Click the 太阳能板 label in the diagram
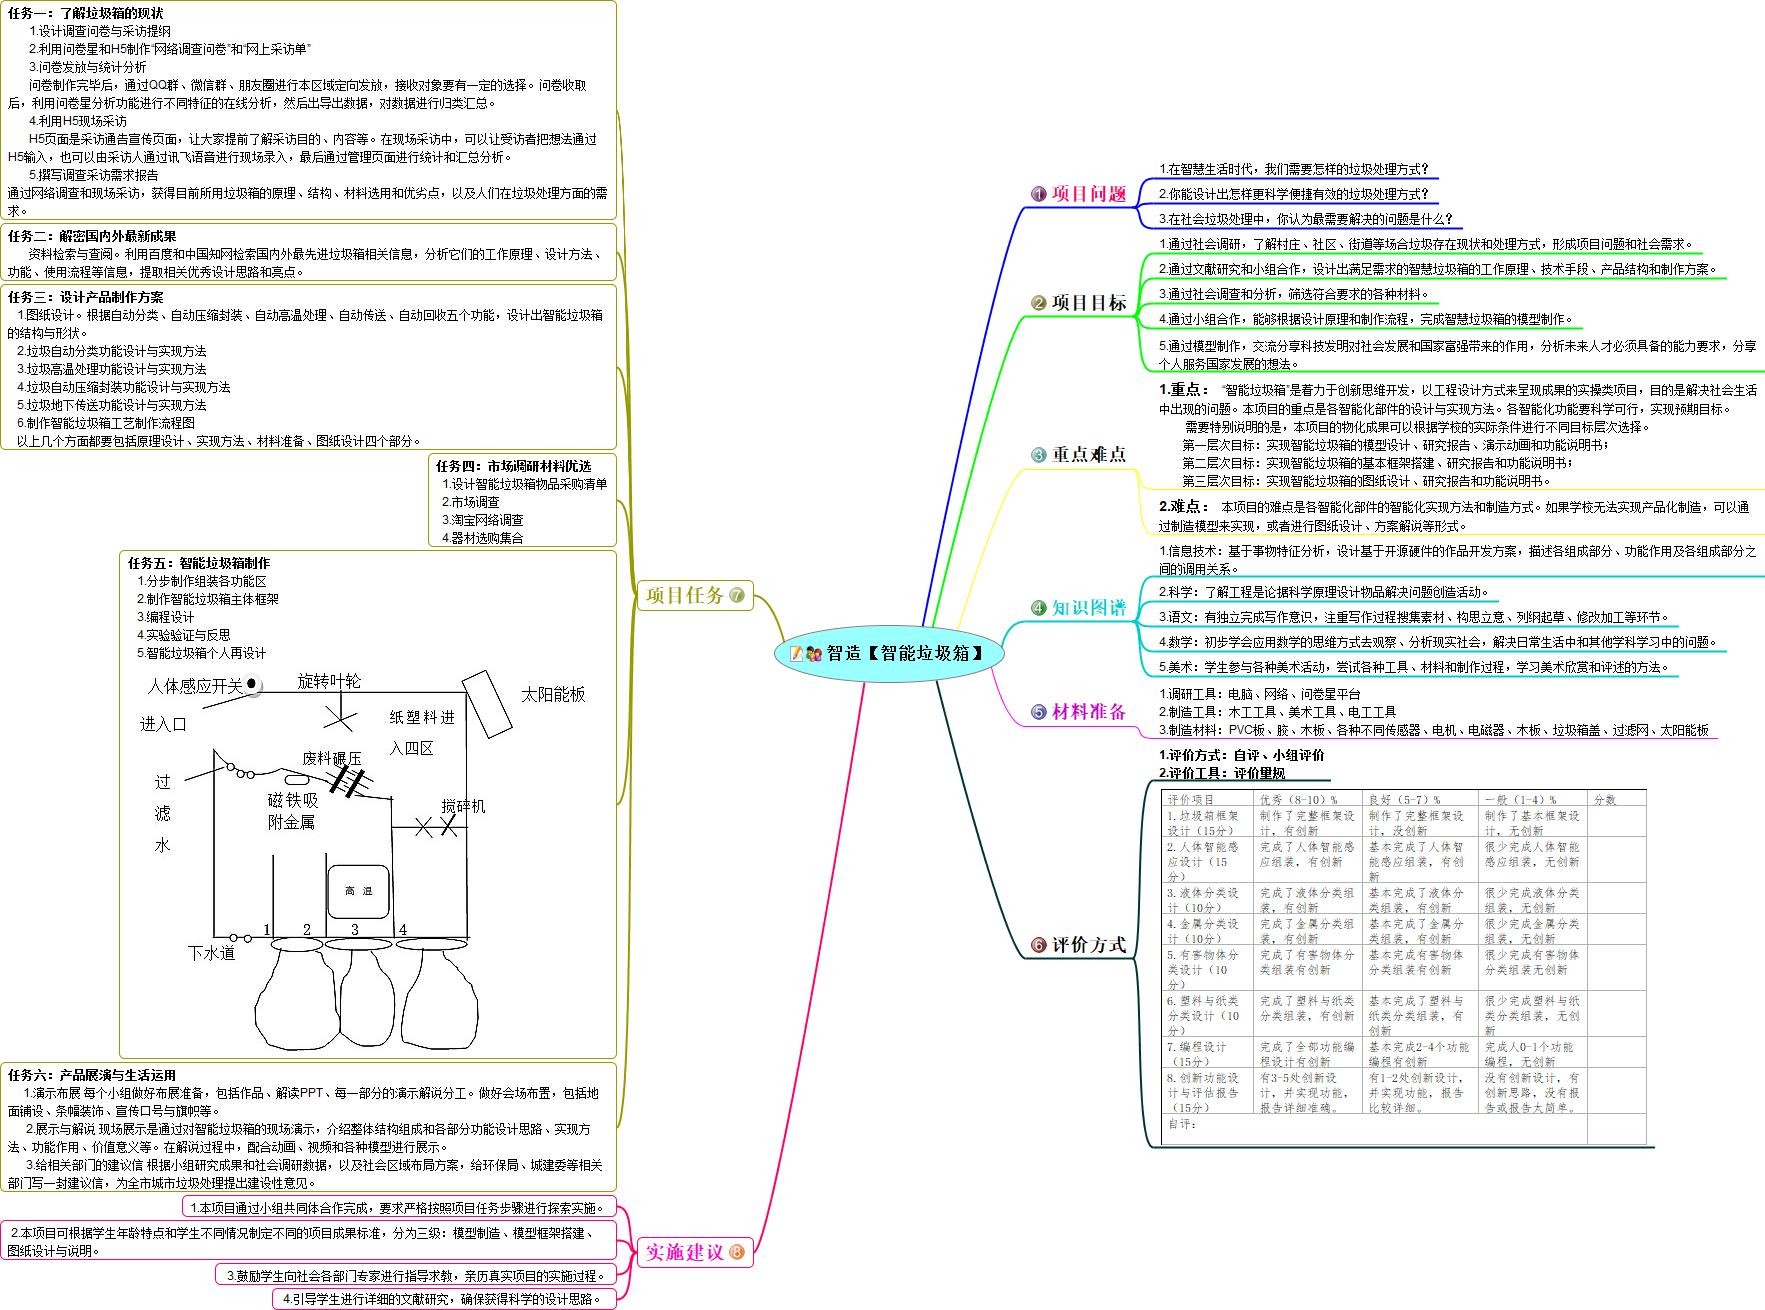Image resolution: width=1765 pixels, height=1310 pixels. [x=552, y=694]
